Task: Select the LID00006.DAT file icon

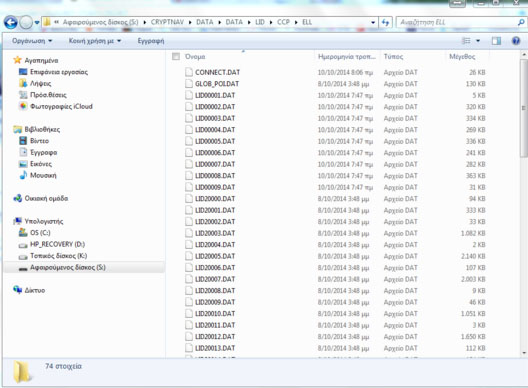Action: (x=189, y=153)
